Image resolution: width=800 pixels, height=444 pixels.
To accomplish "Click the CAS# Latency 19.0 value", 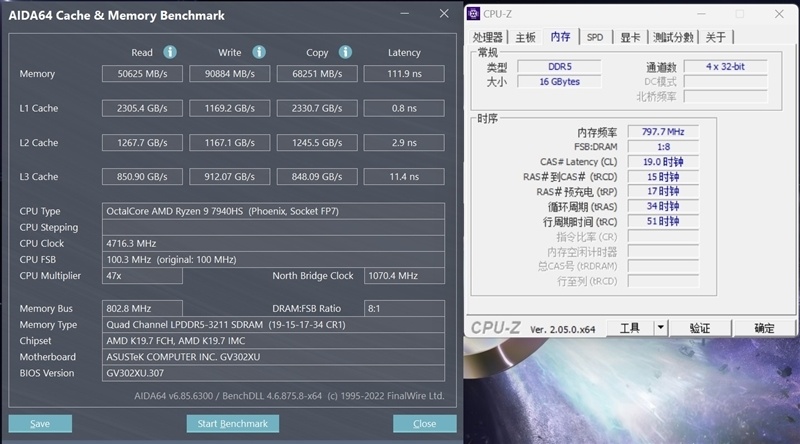I will 663,162.
